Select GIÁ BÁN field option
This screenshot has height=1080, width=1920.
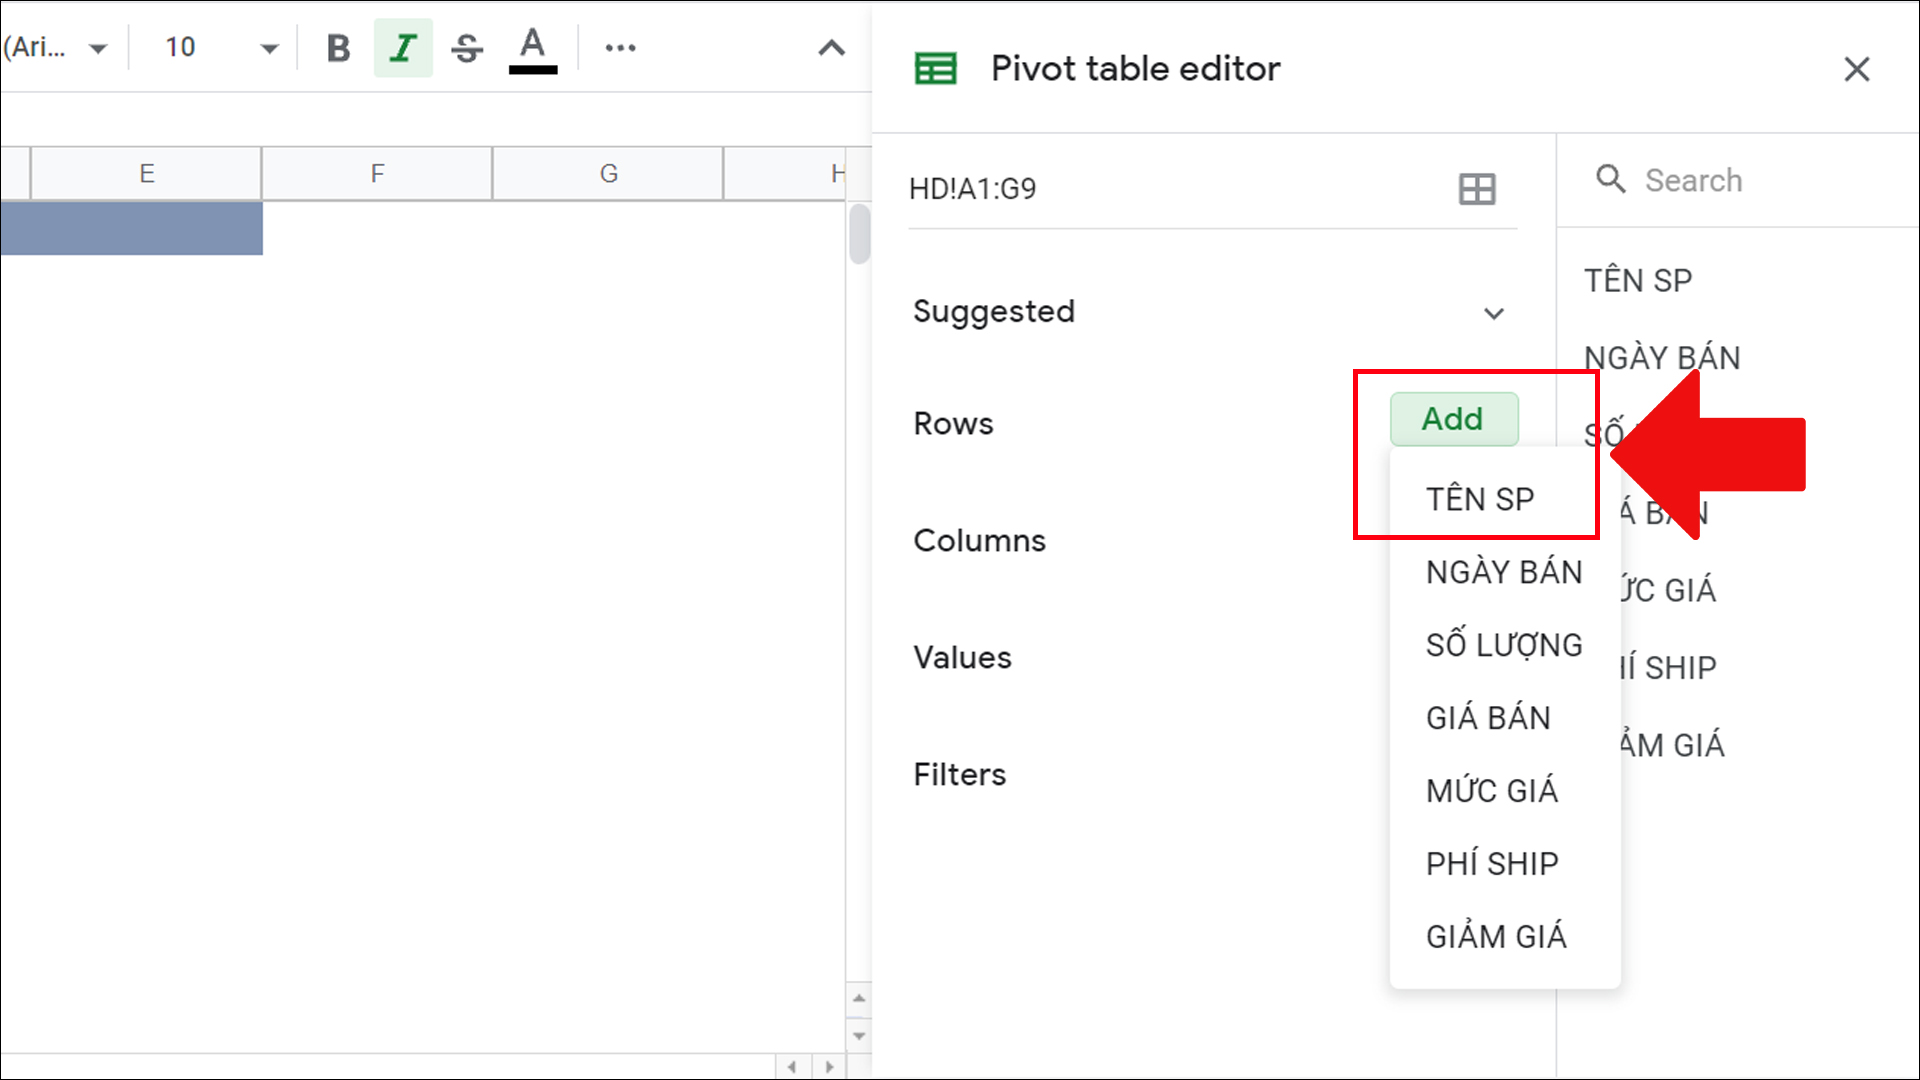tap(1486, 716)
